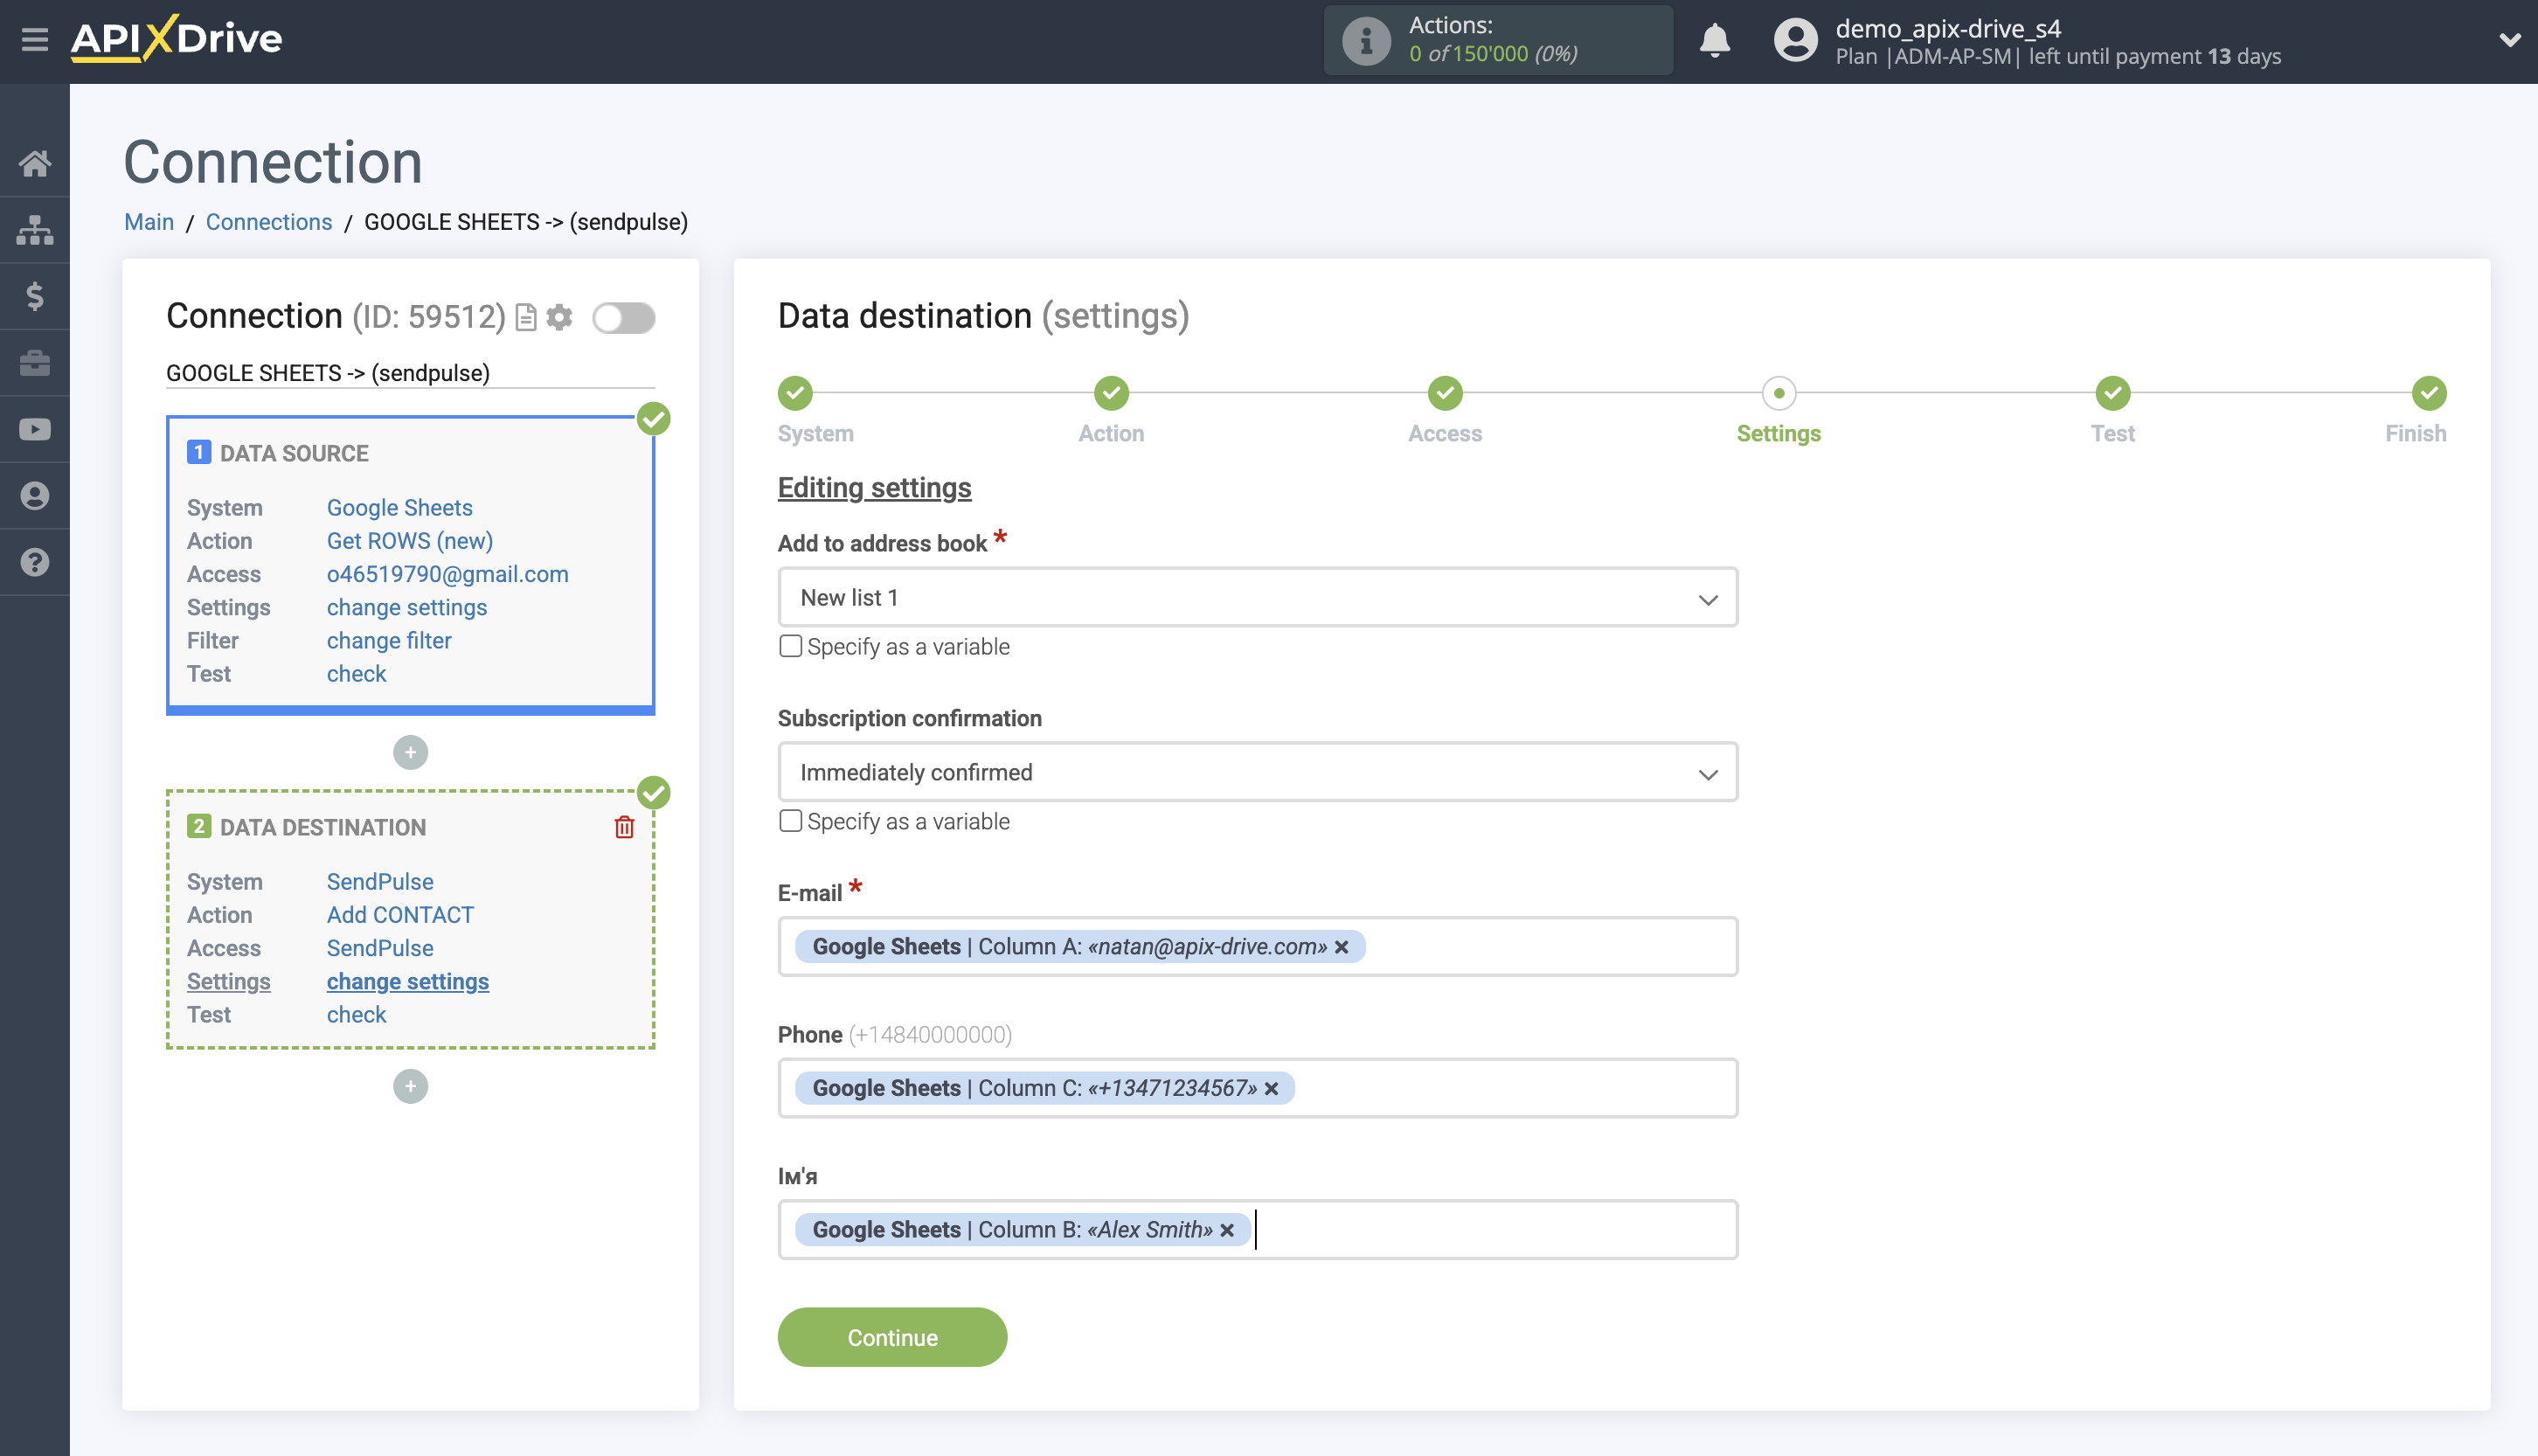Viewport: 2538px width, 1456px height.
Task: Add a block below Data Source
Action: point(410,752)
